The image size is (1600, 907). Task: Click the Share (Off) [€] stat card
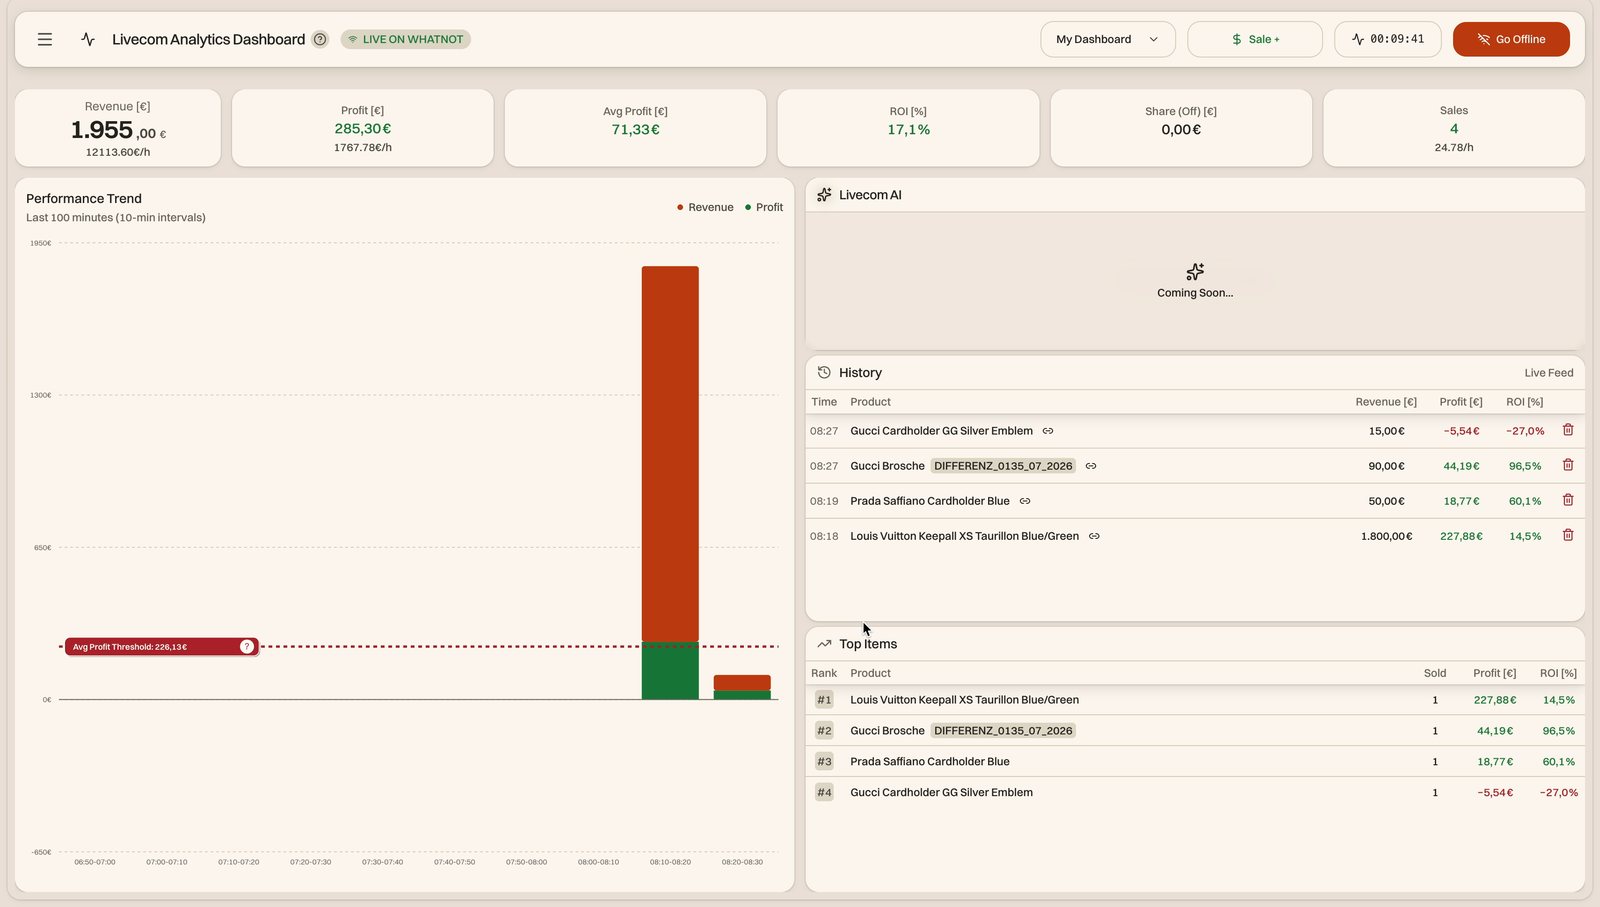[x=1181, y=128]
